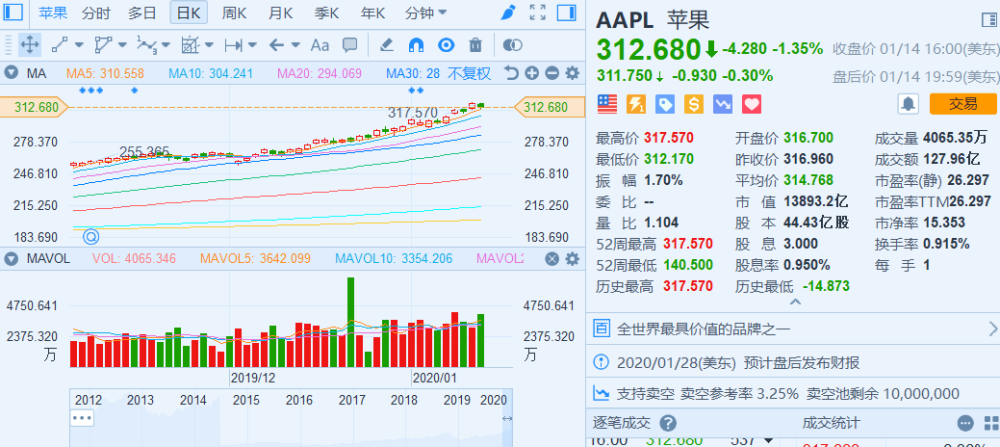Zoom out the chart with minus icon
Viewport: 1000px width, 447px height.
552,73
